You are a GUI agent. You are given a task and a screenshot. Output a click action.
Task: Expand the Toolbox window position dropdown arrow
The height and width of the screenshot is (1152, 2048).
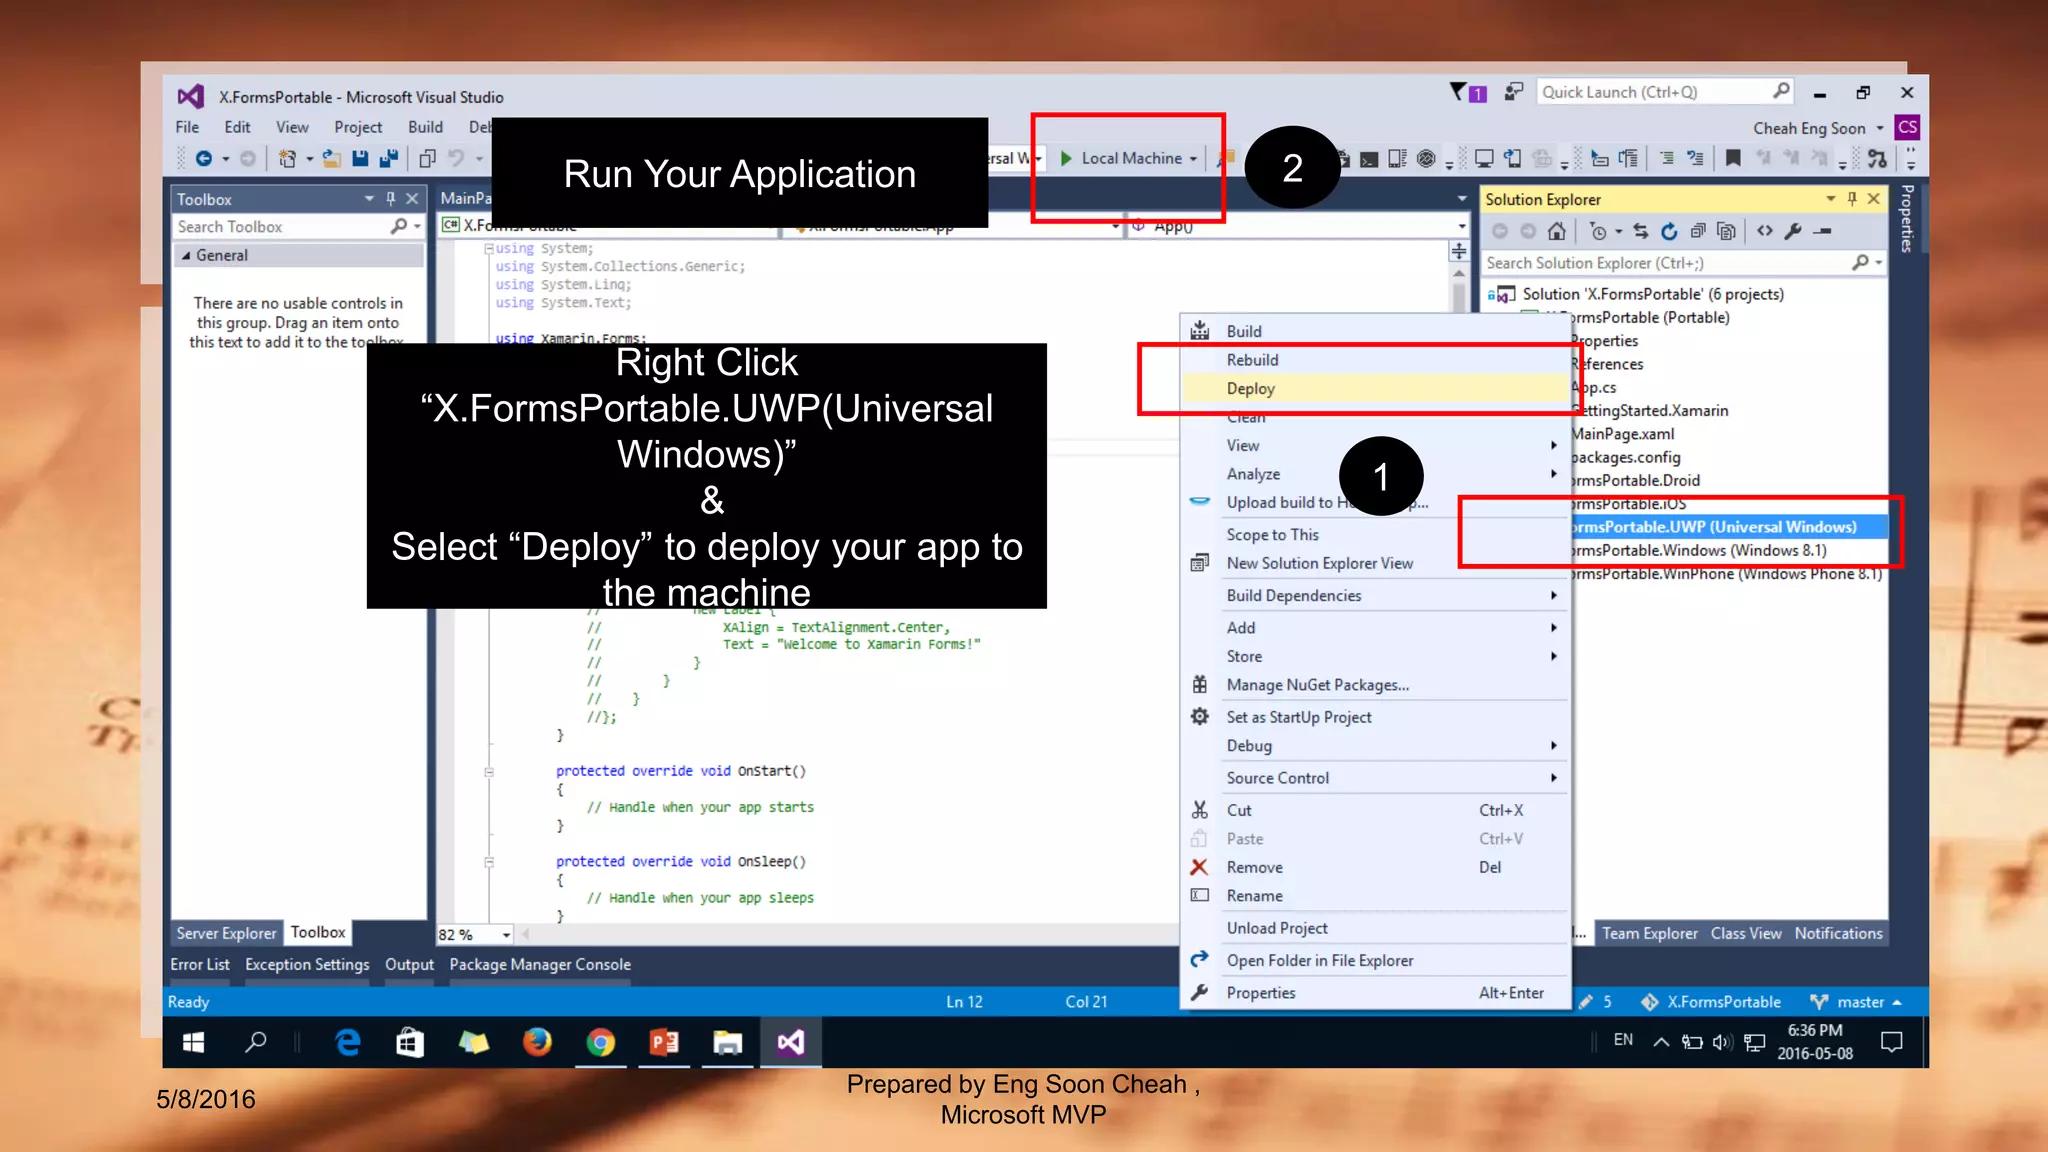tap(369, 199)
